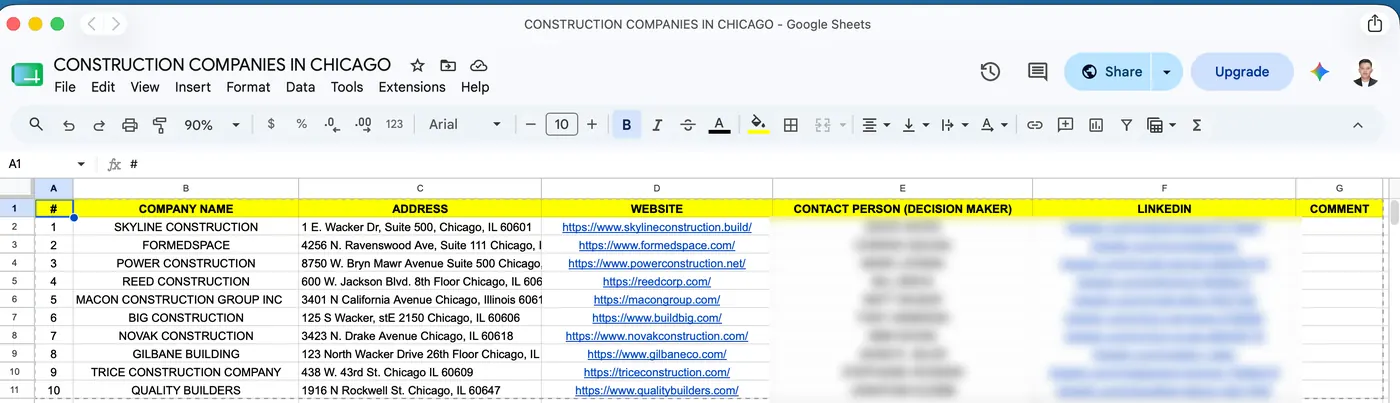Click the font size field showing 10
1400x403 pixels.
[x=561, y=125]
